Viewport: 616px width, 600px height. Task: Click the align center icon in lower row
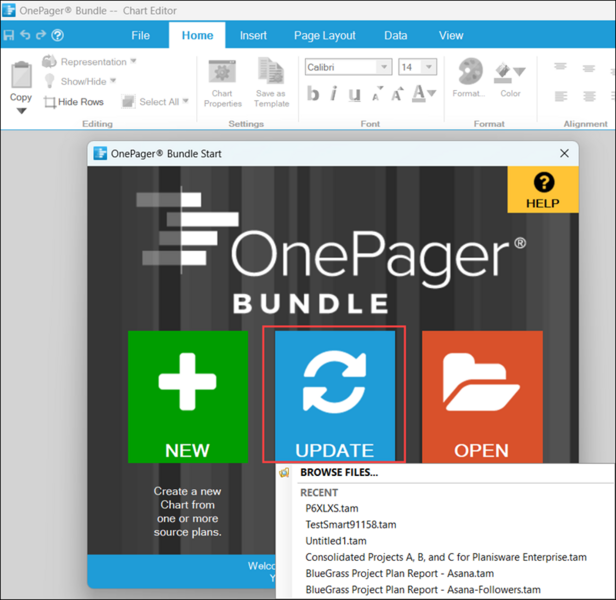[589, 96]
